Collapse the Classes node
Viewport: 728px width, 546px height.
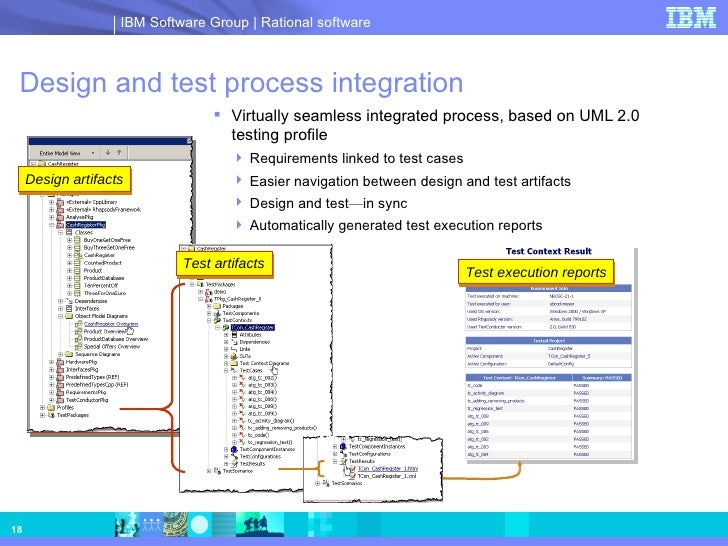pyautogui.click(x=60, y=232)
